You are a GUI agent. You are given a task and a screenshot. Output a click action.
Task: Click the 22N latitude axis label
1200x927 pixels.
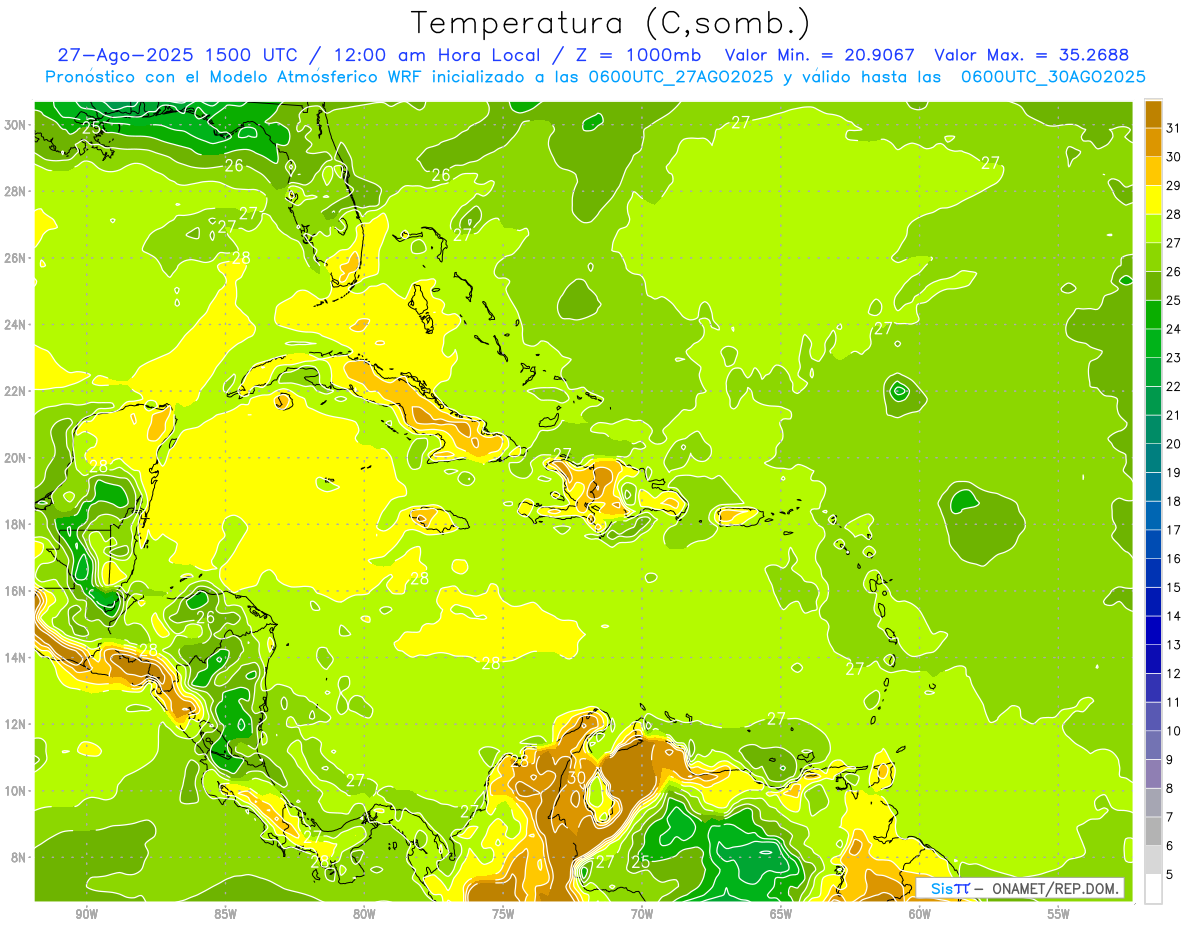click(17, 391)
